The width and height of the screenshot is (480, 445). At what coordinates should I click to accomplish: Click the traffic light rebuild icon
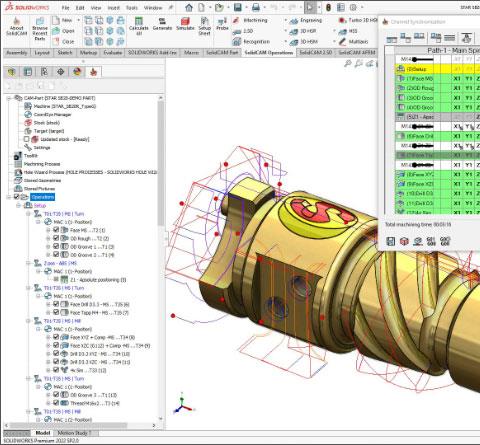328,7
